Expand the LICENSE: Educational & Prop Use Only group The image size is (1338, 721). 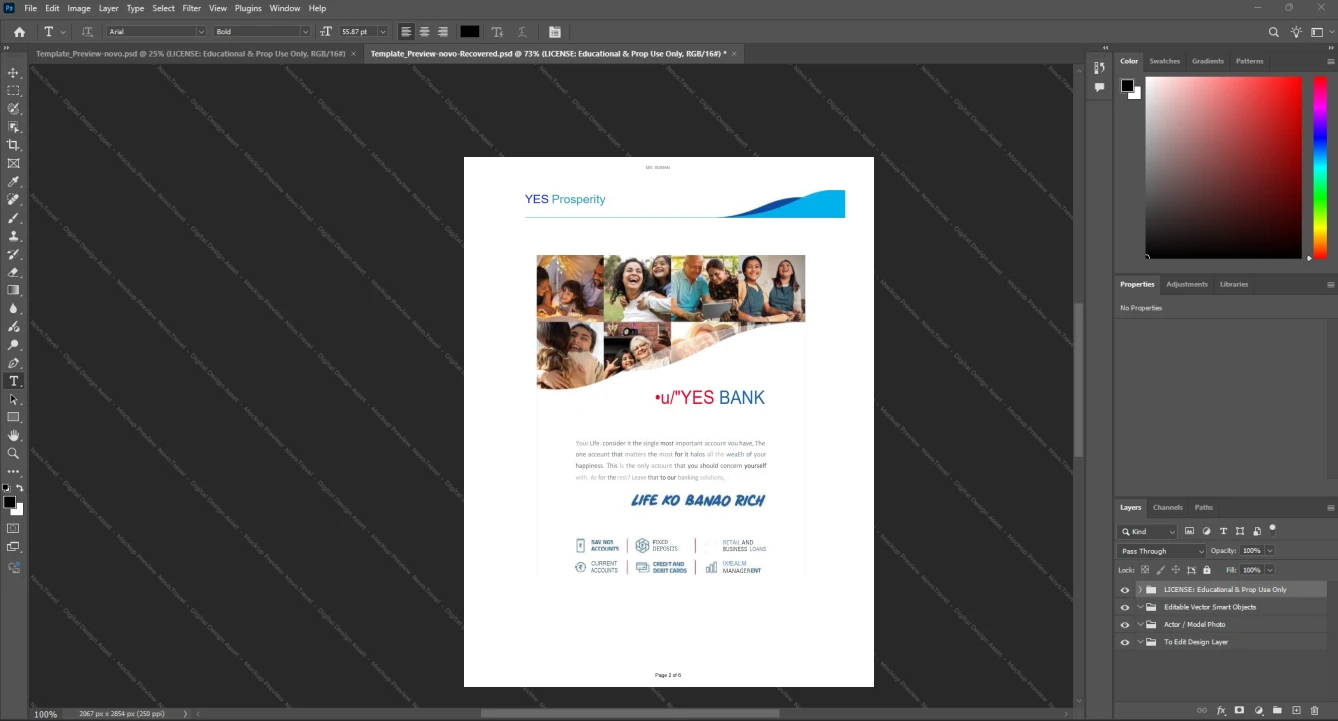click(1140, 590)
